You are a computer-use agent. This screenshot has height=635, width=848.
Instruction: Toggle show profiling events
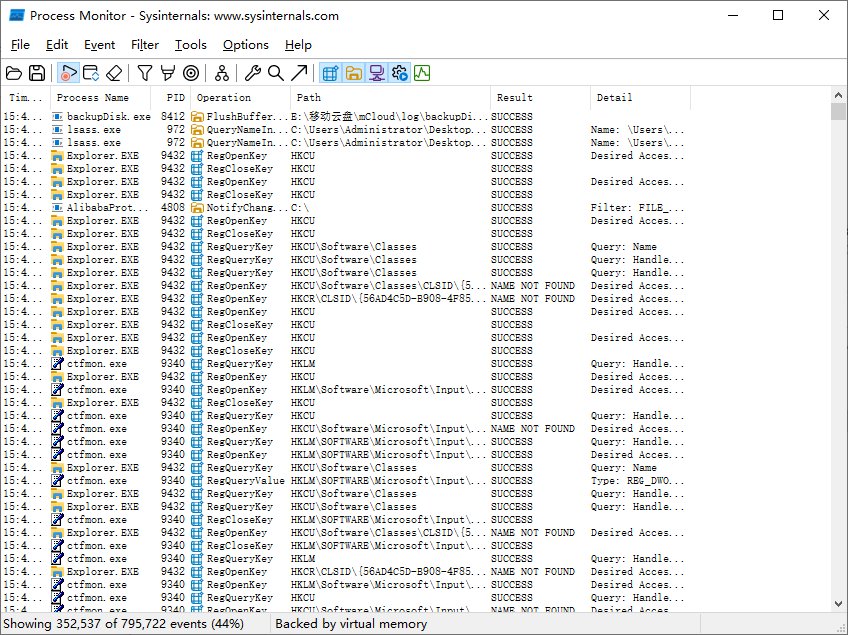pyautogui.click(x=422, y=73)
